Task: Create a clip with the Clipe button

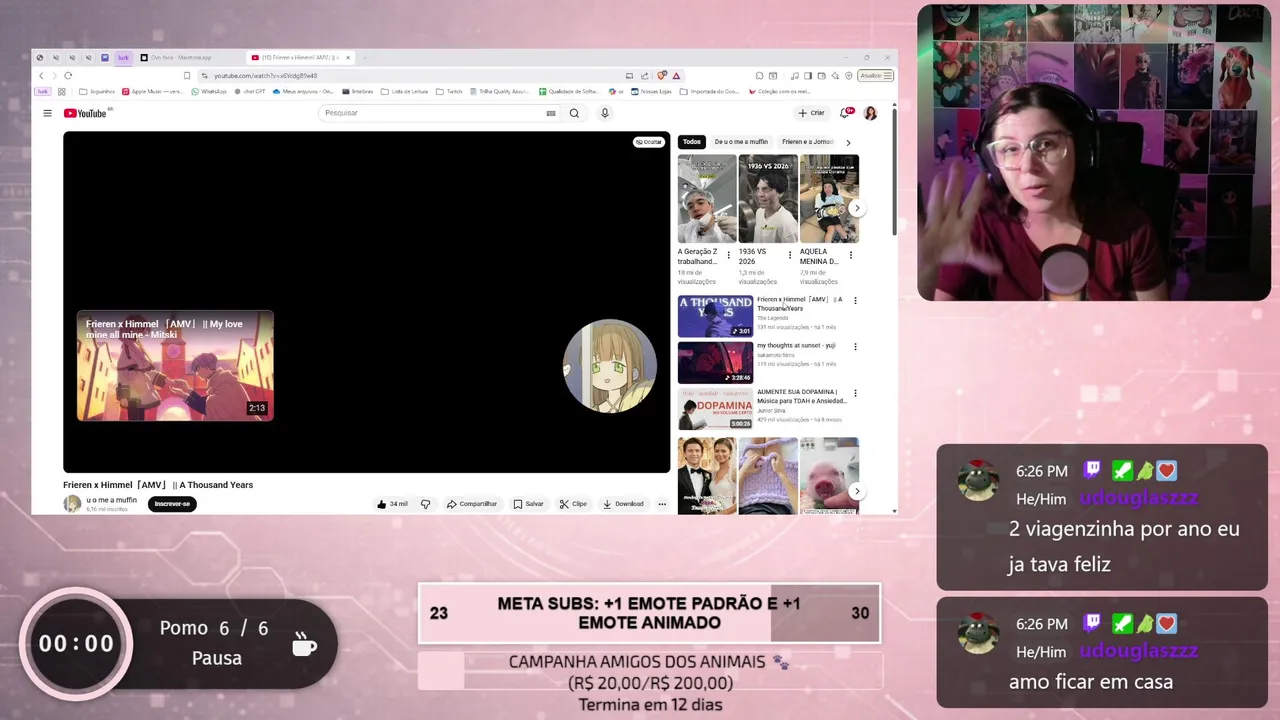Action: pyautogui.click(x=573, y=504)
